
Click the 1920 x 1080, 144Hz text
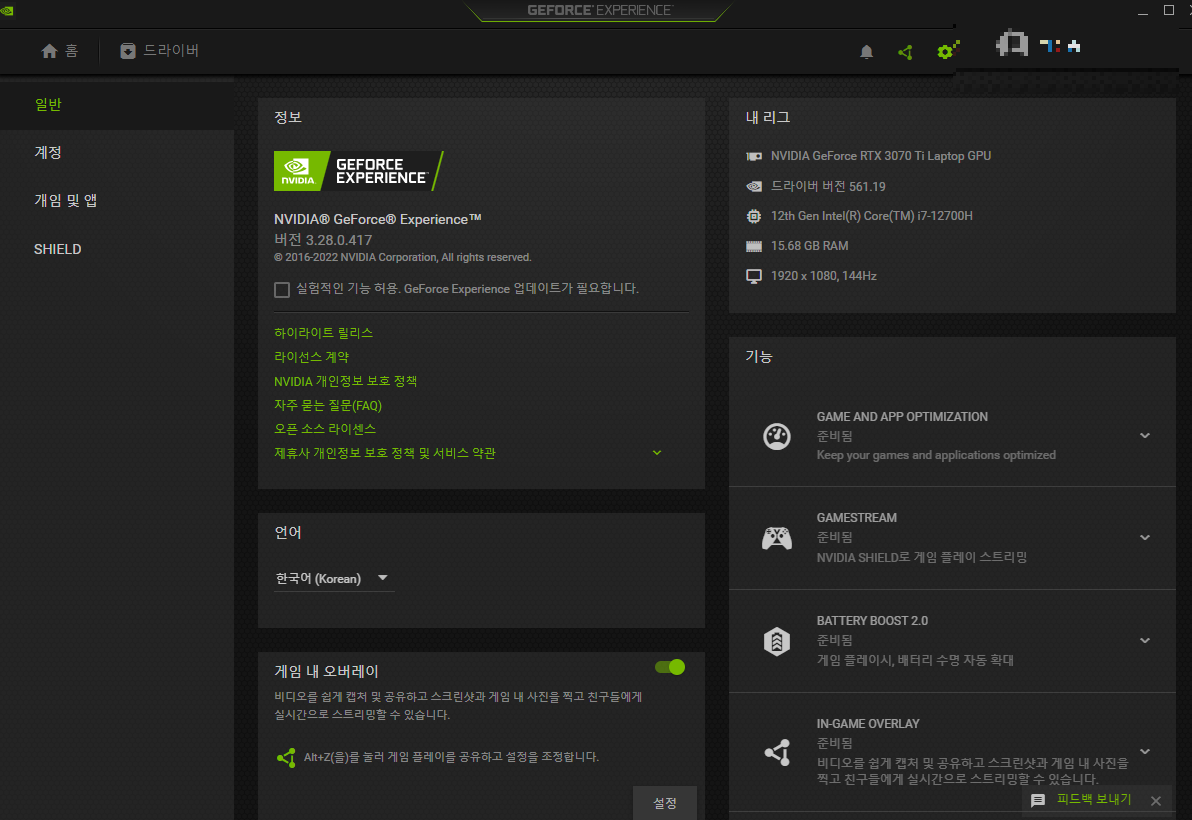823,276
